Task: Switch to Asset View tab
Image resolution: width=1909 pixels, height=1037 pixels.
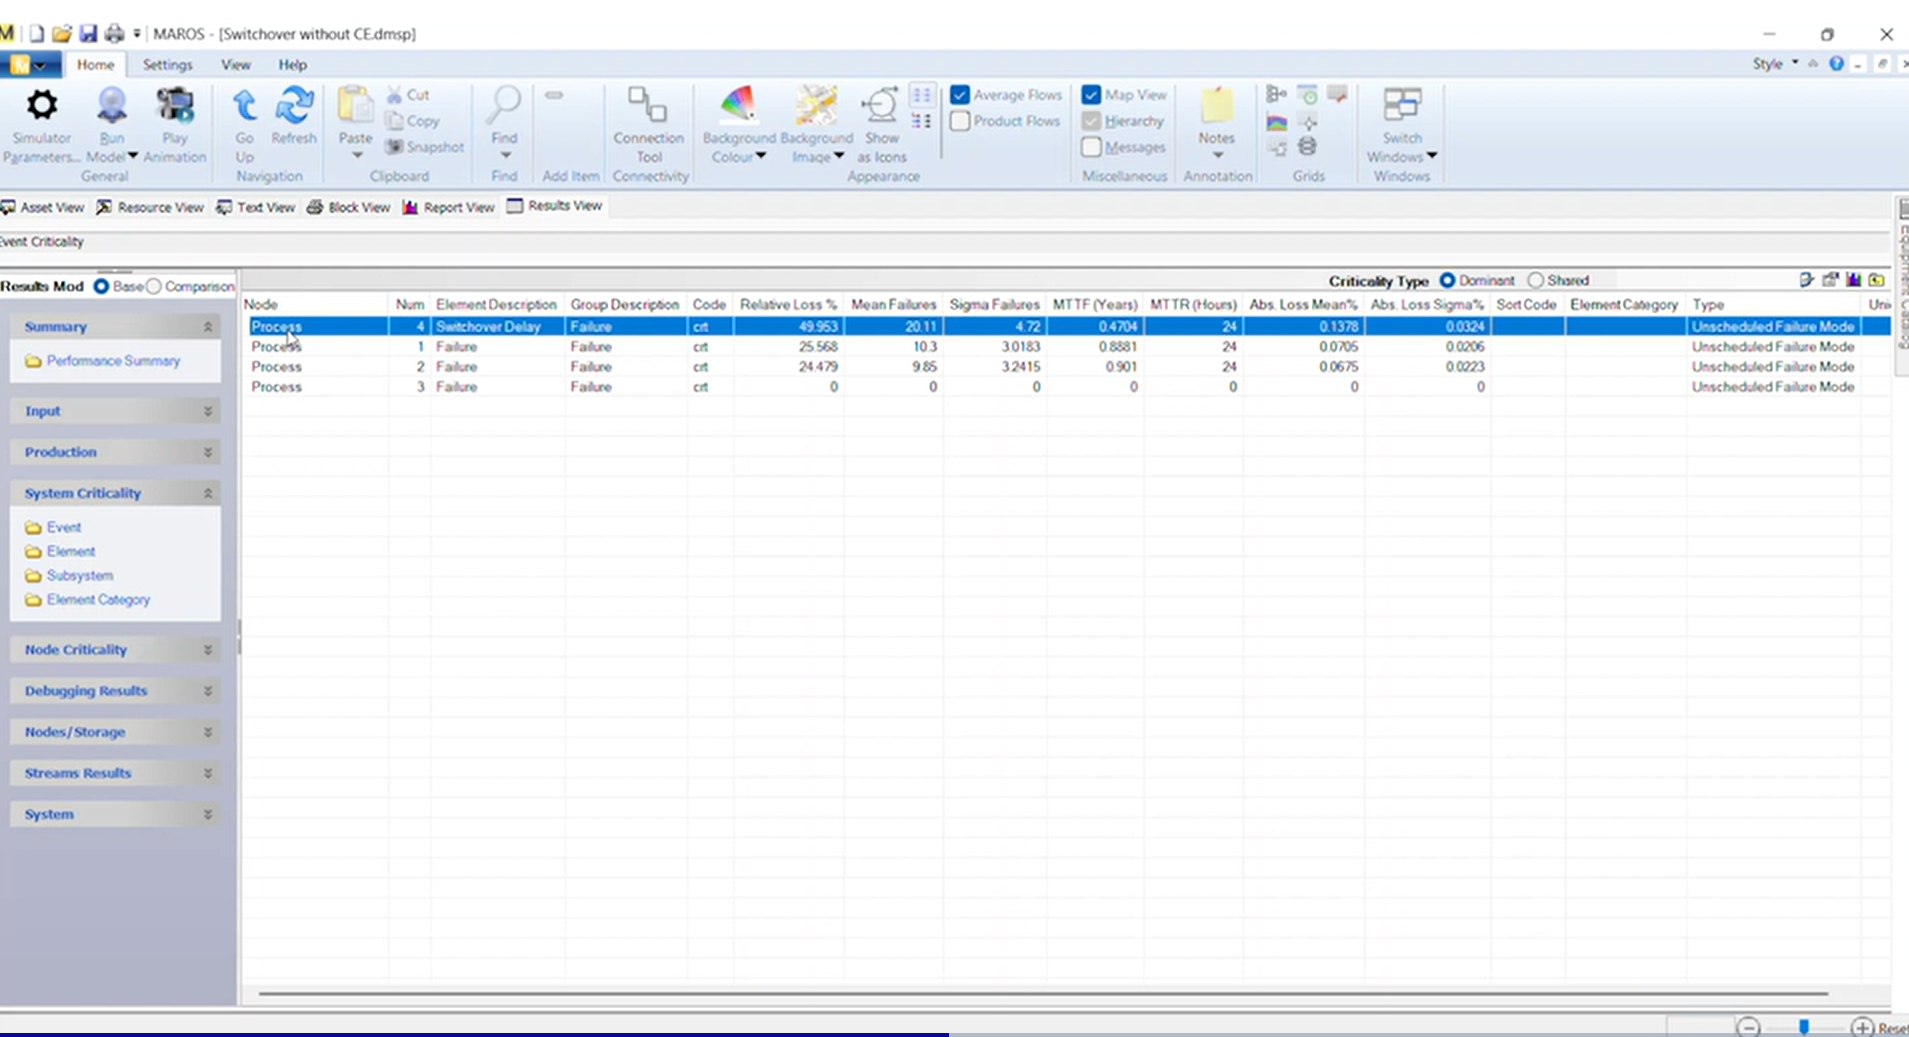Action: [43, 207]
